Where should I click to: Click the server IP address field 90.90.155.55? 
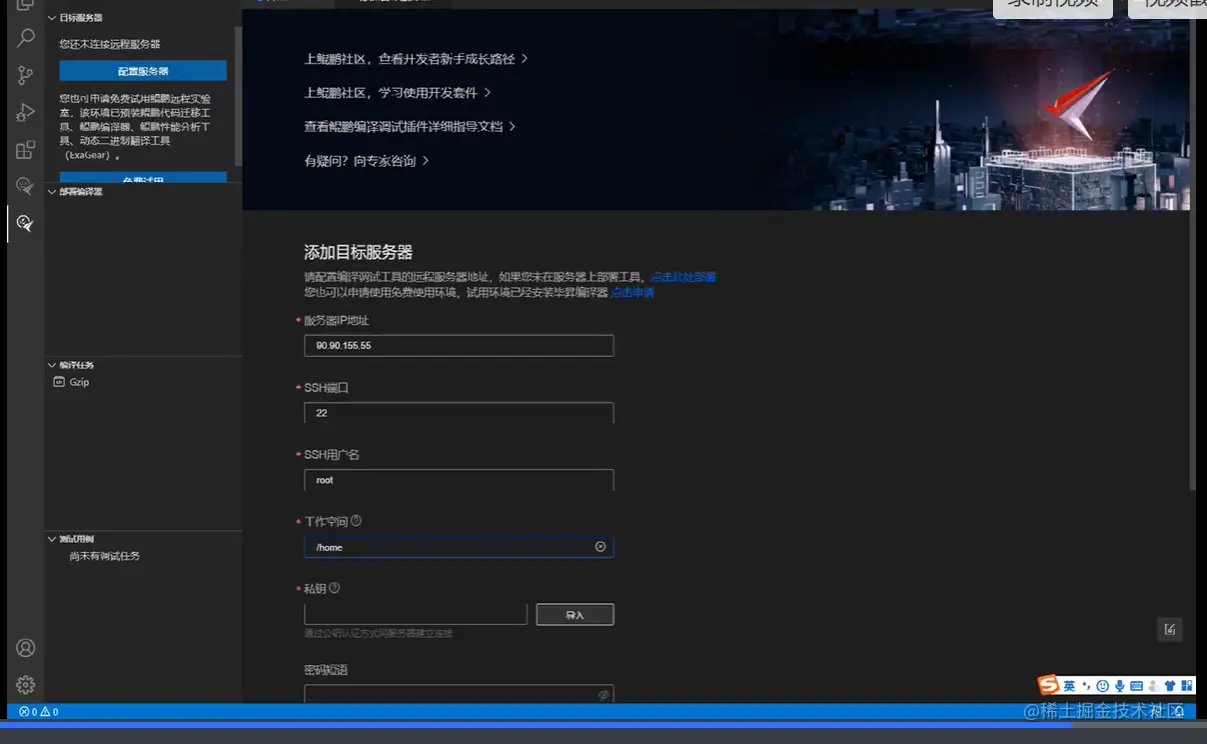coord(459,345)
